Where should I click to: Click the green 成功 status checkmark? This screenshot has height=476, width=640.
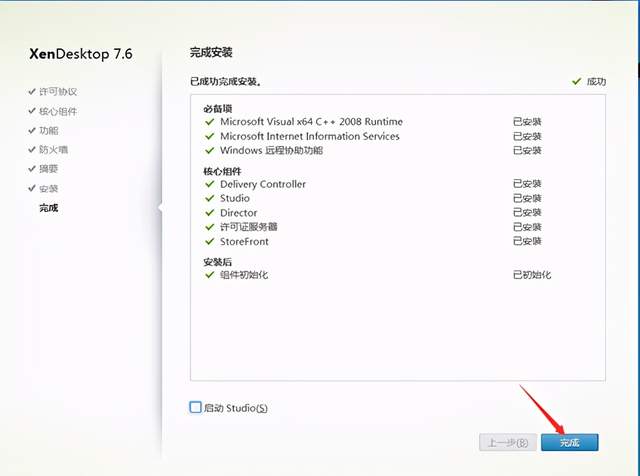(x=576, y=81)
